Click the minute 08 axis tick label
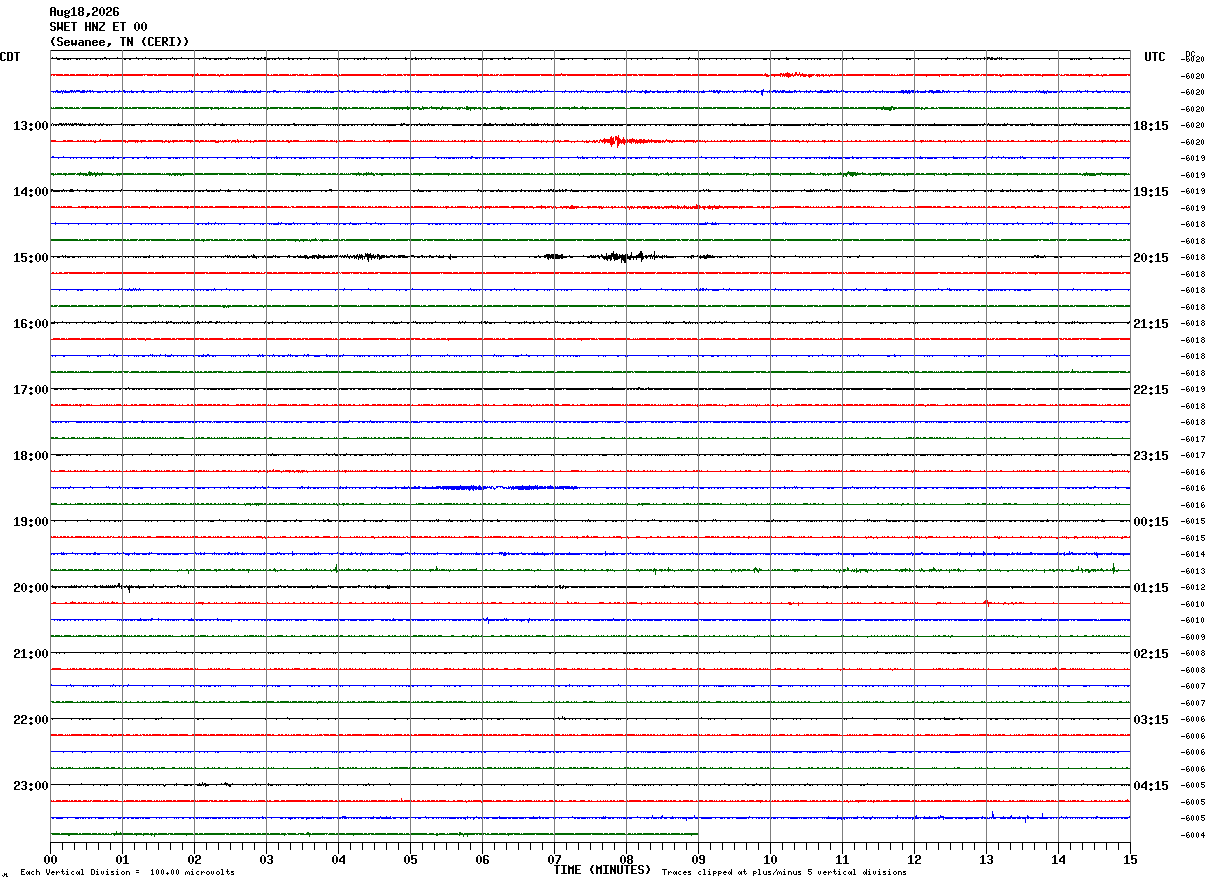This screenshot has height=886, width=1210. tap(626, 859)
